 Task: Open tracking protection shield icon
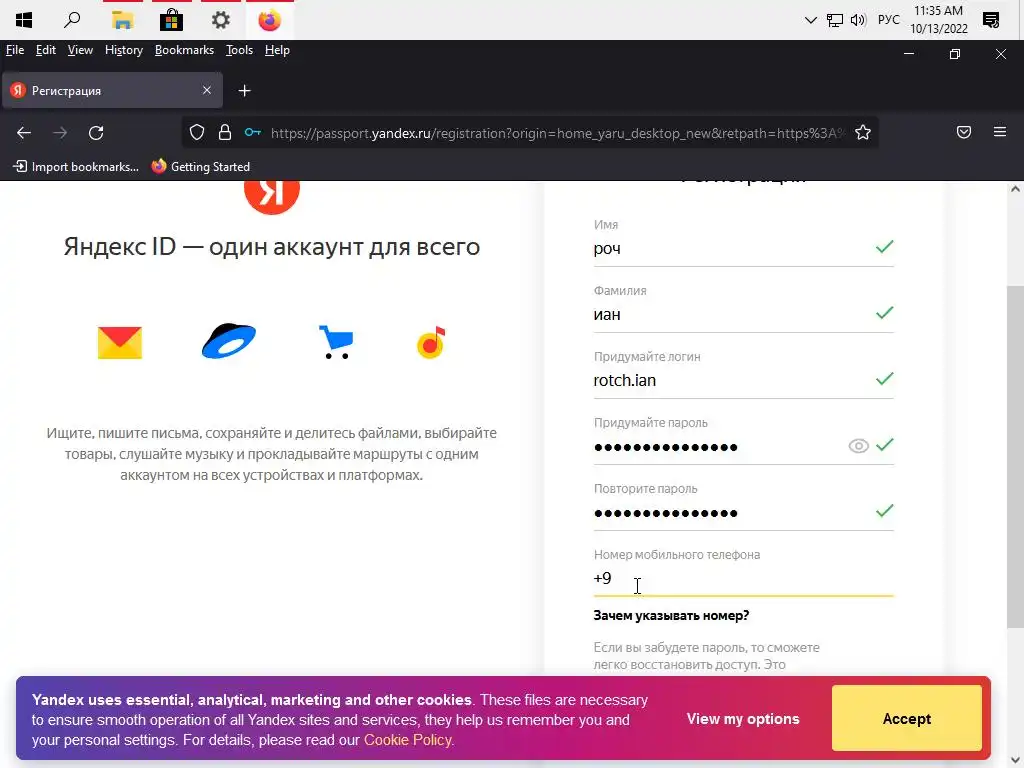197,133
